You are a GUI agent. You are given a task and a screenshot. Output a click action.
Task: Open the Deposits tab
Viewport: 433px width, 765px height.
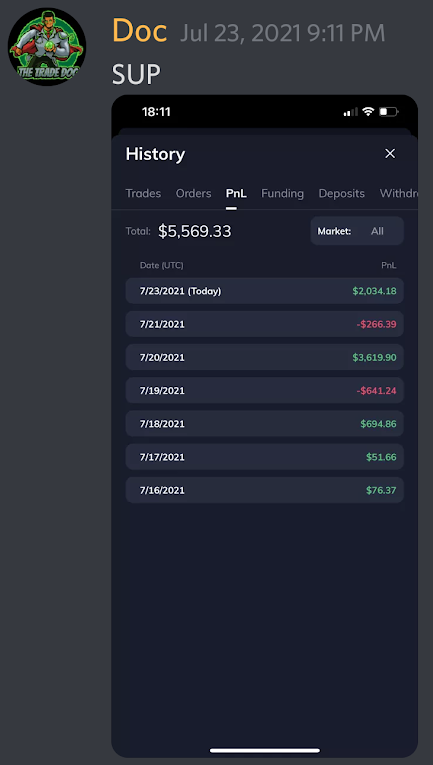click(342, 193)
